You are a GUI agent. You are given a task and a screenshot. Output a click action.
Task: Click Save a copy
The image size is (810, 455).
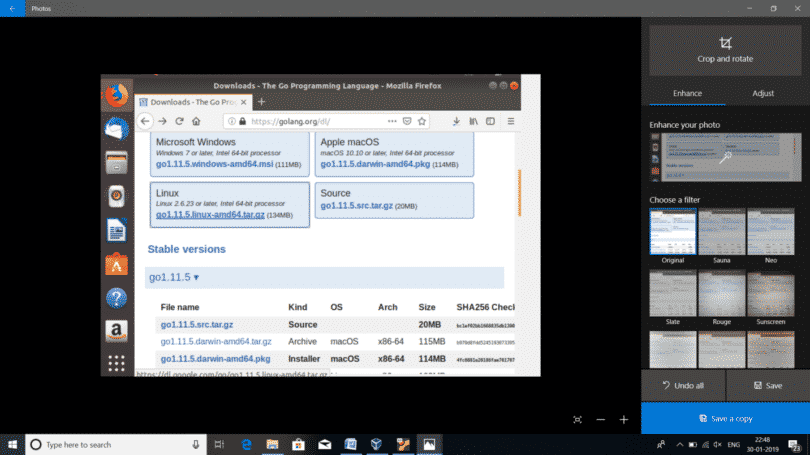coord(725,418)
